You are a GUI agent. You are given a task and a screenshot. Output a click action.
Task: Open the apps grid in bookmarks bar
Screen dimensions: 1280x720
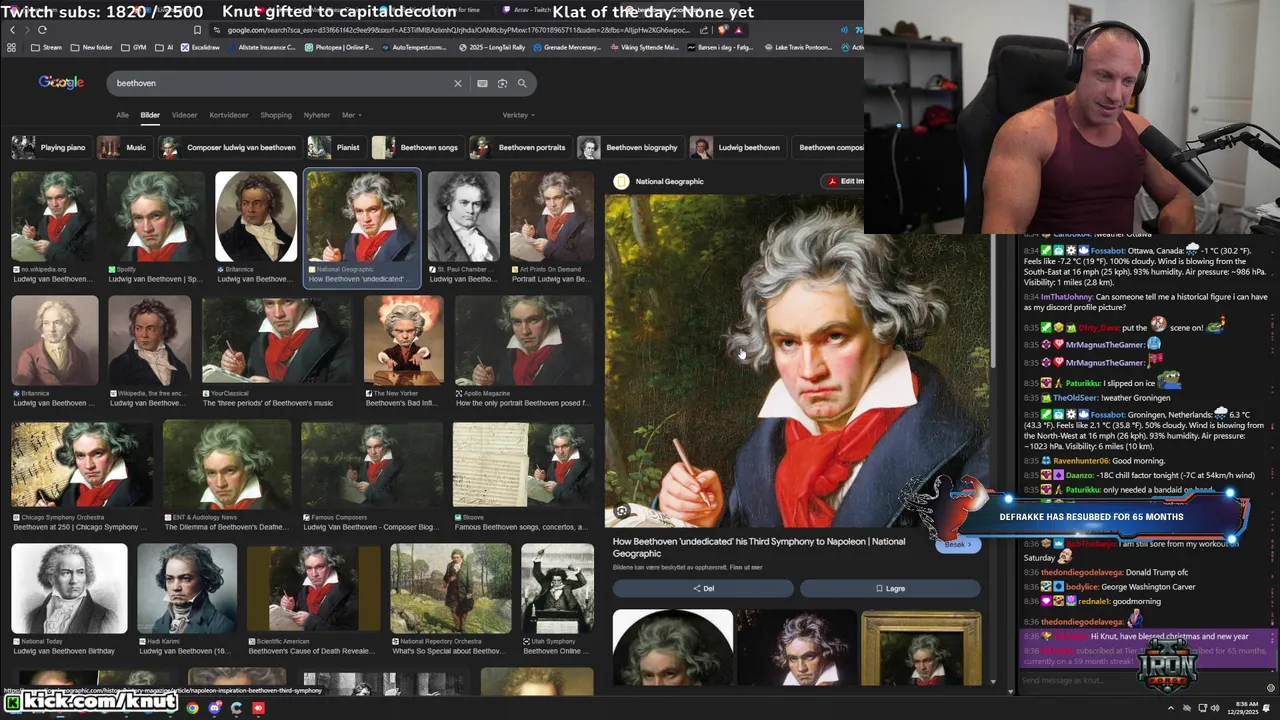[x=12, y=47]
